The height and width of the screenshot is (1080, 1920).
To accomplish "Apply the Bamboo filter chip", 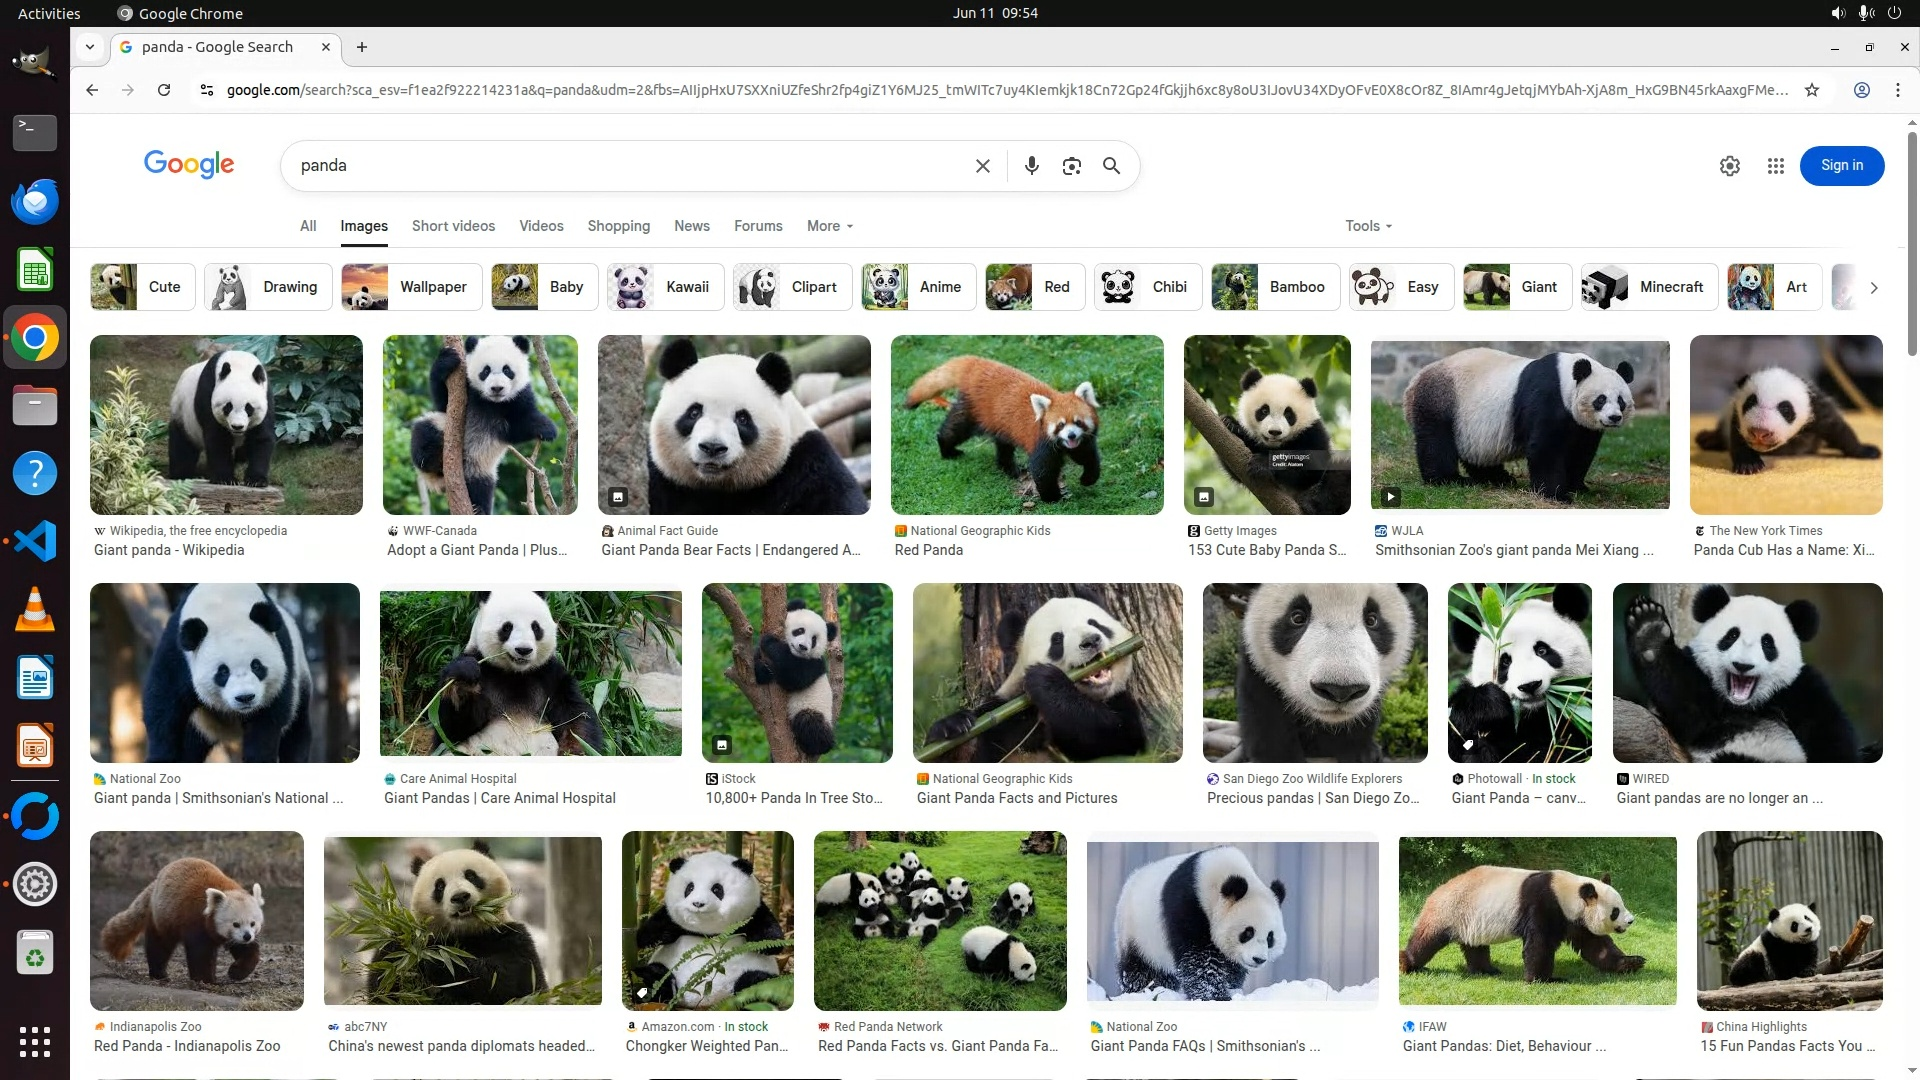I will pos(1275,287).
